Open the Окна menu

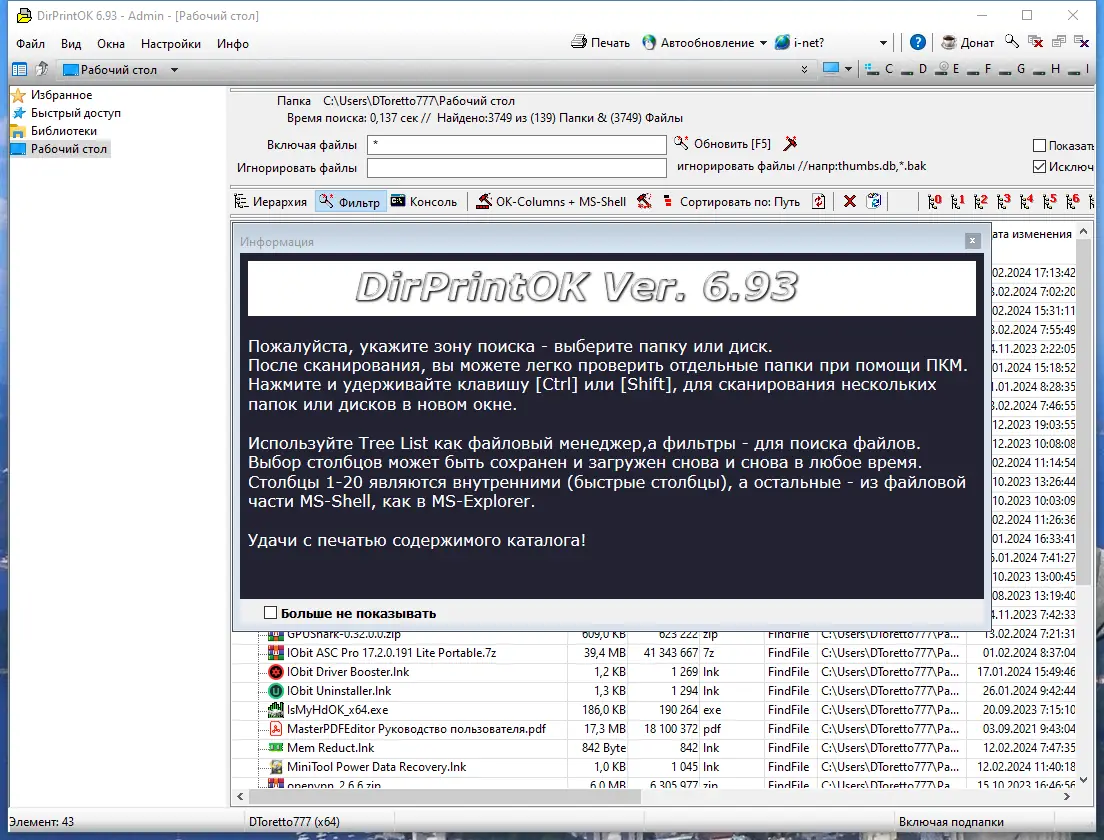point(111,44)
